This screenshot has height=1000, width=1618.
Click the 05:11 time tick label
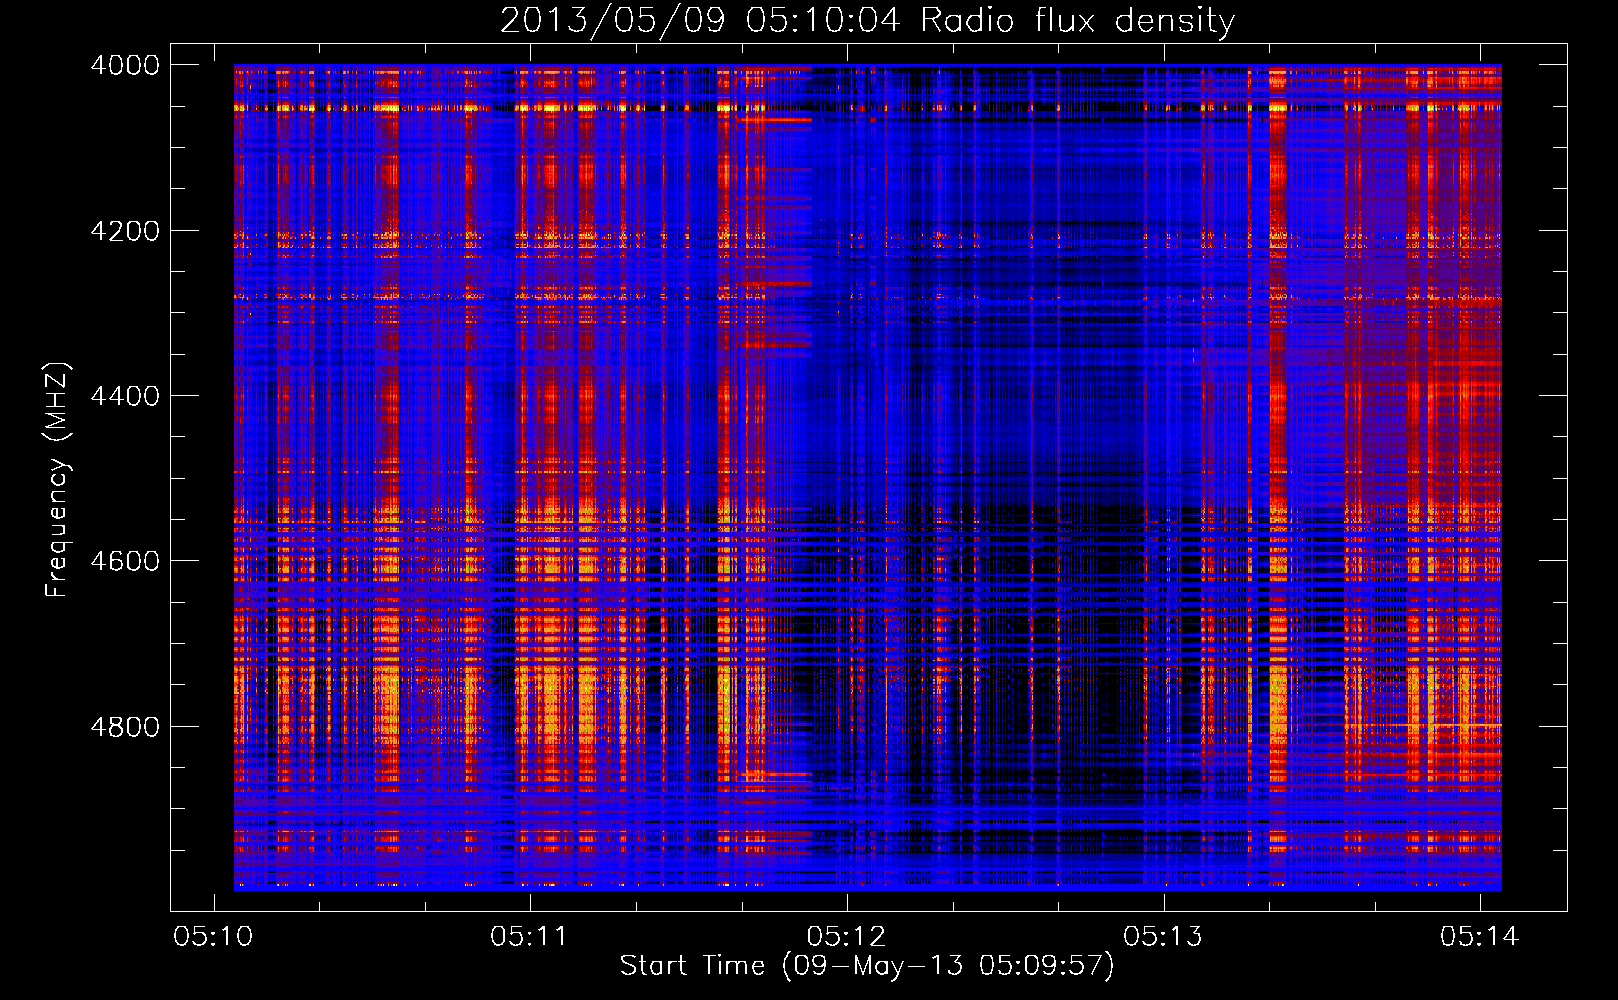click(x=529, y=937)
